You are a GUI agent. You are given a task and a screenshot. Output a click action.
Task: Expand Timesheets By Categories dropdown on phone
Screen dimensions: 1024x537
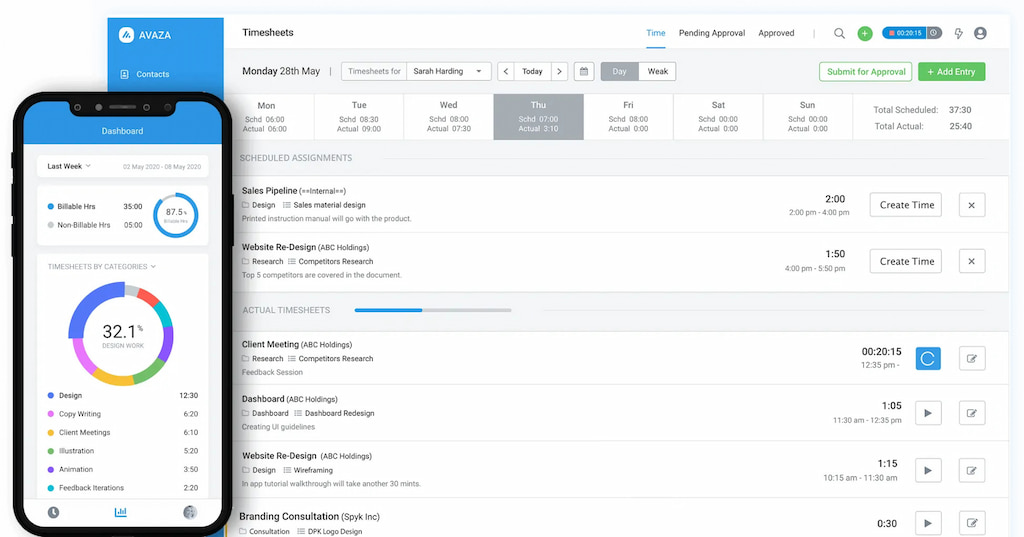102,267
